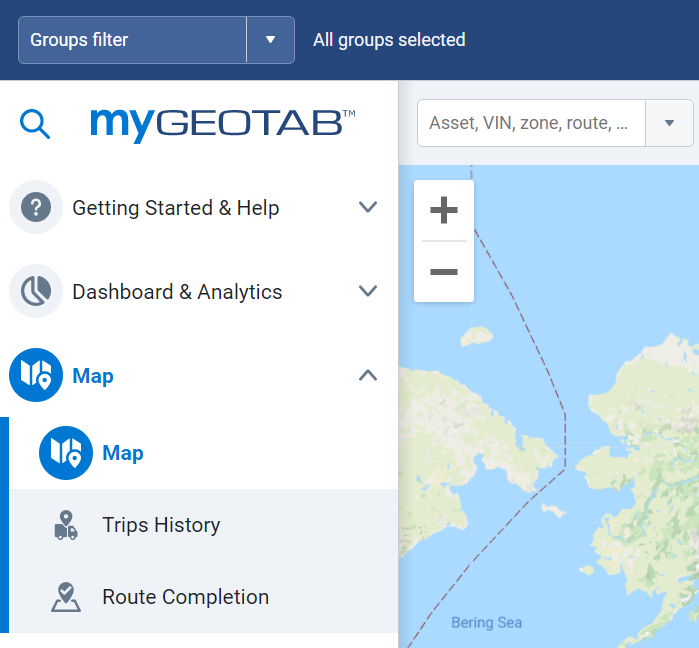The height and width of the screenshot is (648, 699).
Task: Click the Dashboard & Analytics pie chart icon
Action: pyautogui.click(x=36, y=292)
